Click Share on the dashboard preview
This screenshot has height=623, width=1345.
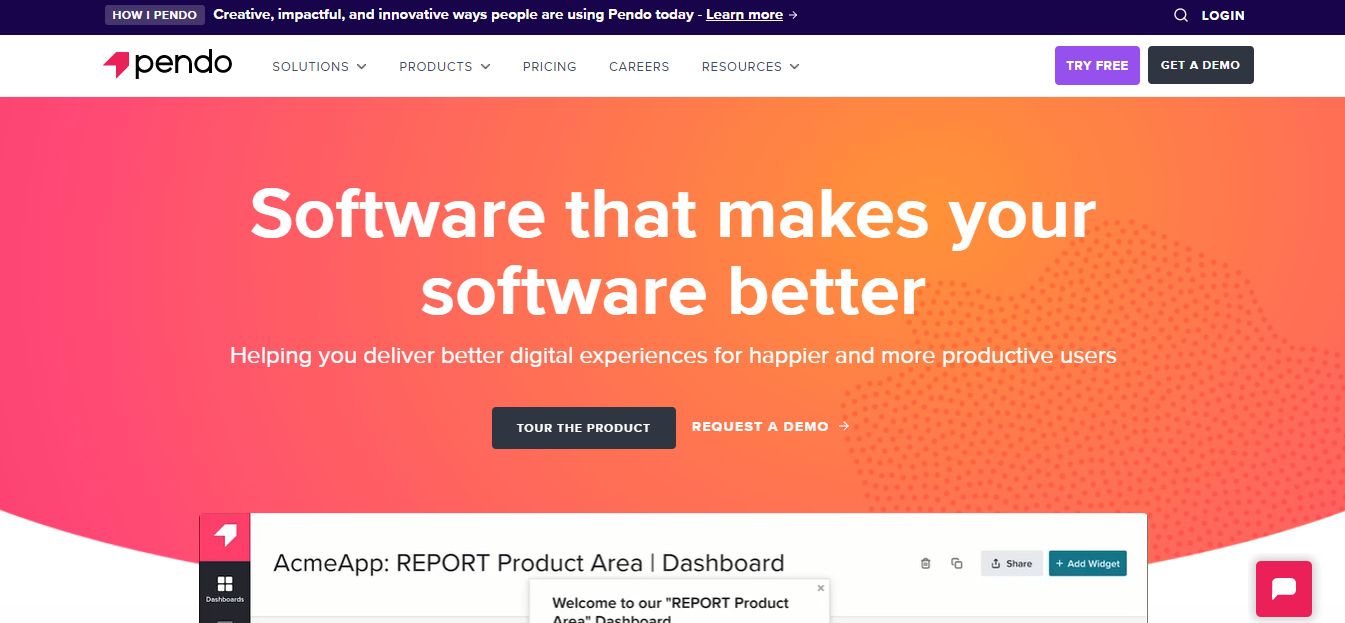pos(1012,564)
